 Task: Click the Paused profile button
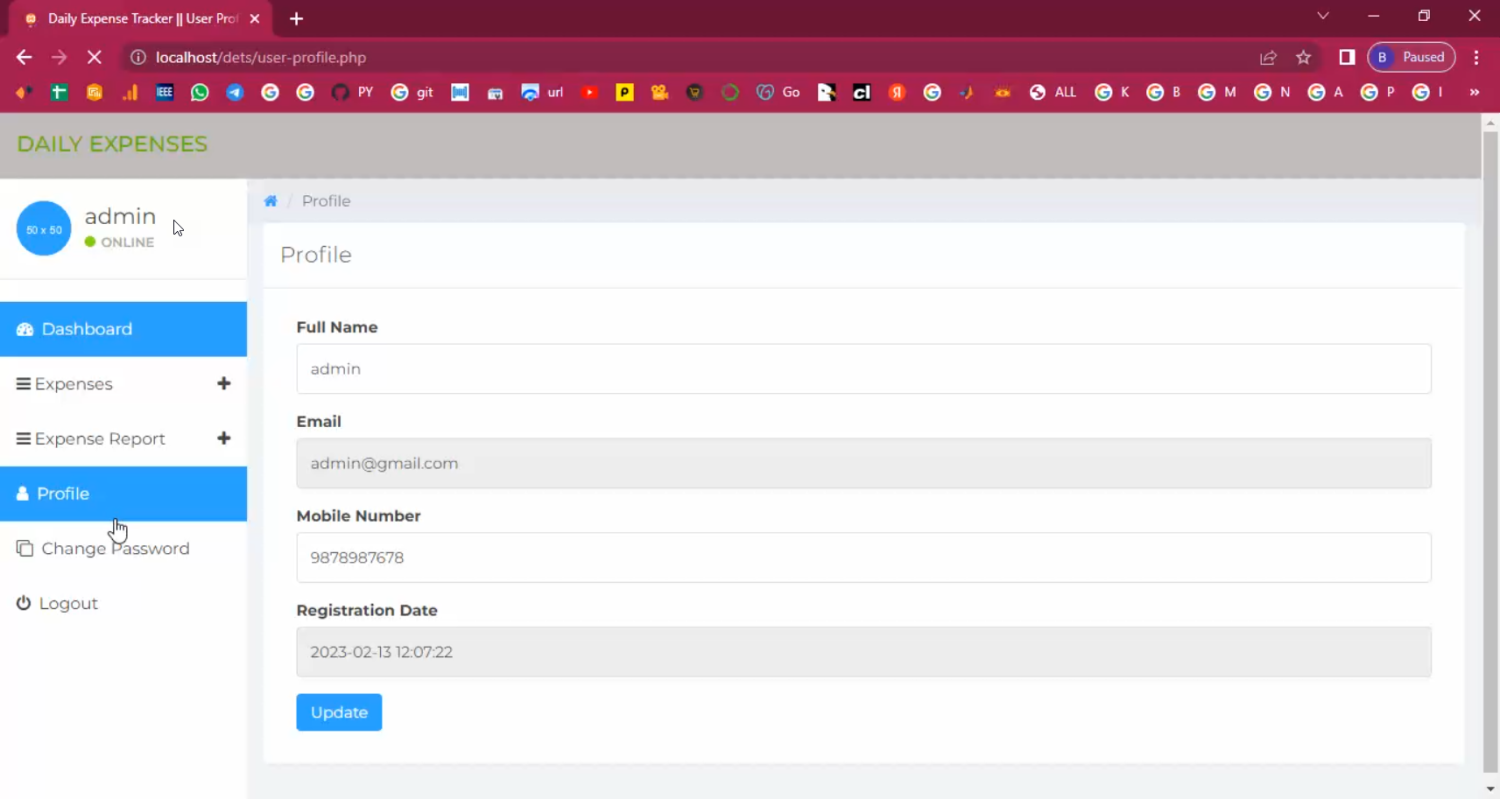(x=1411, y=57)
